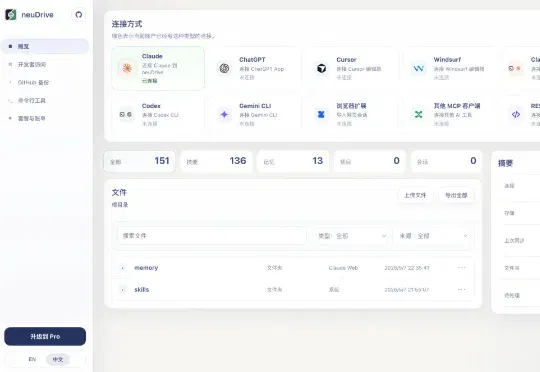This screenshot has width=540, height=372.
Task: Click the blue 浏览器扩展 puzzle icon
Action: click(x=321, y=114)
